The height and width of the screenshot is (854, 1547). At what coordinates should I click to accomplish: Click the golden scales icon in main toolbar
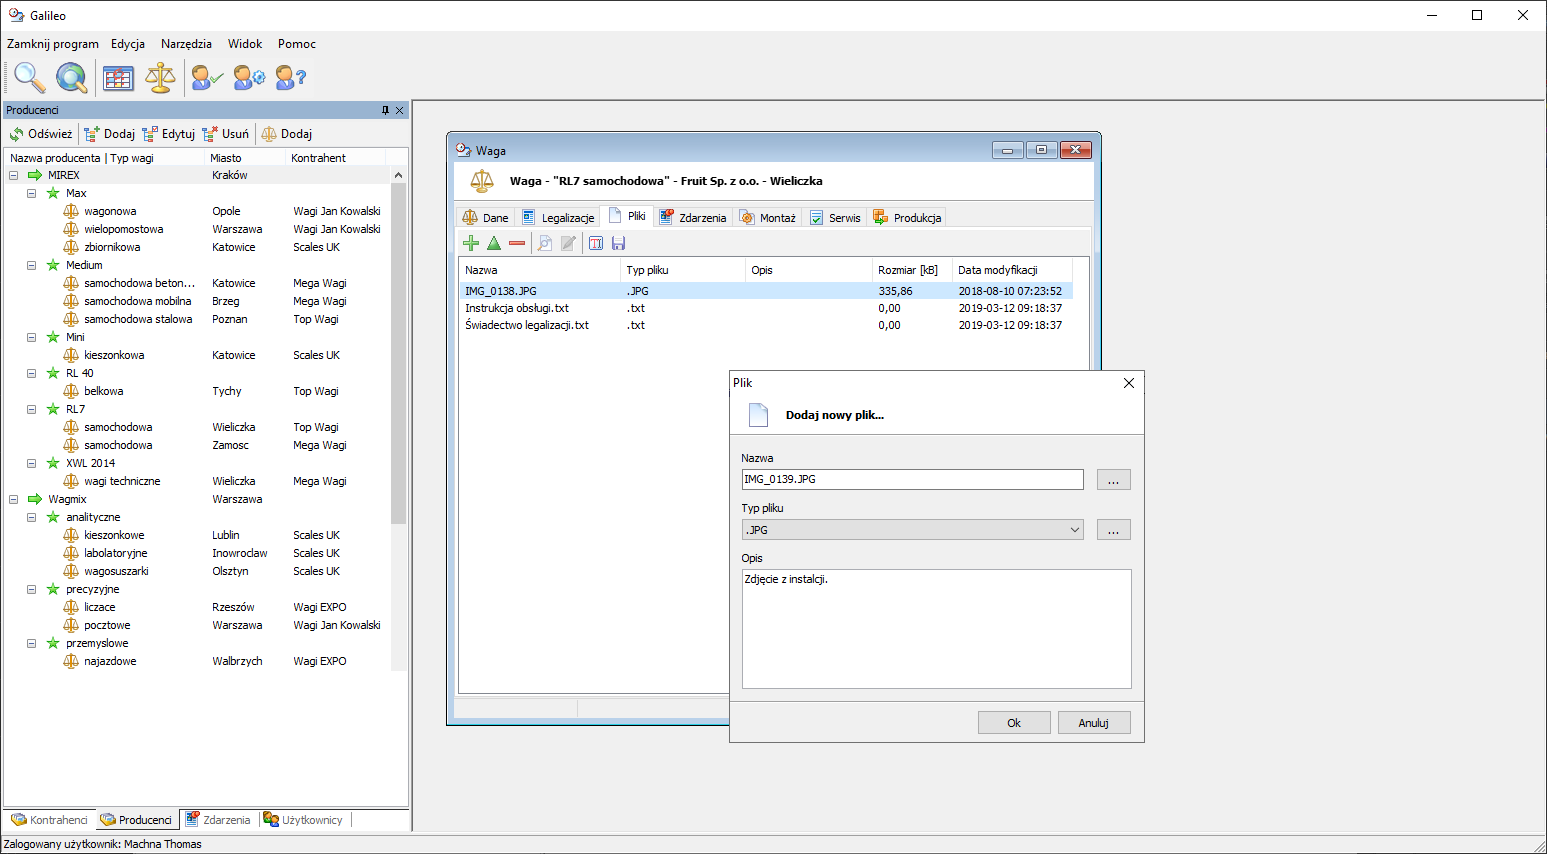coord(160,77)
